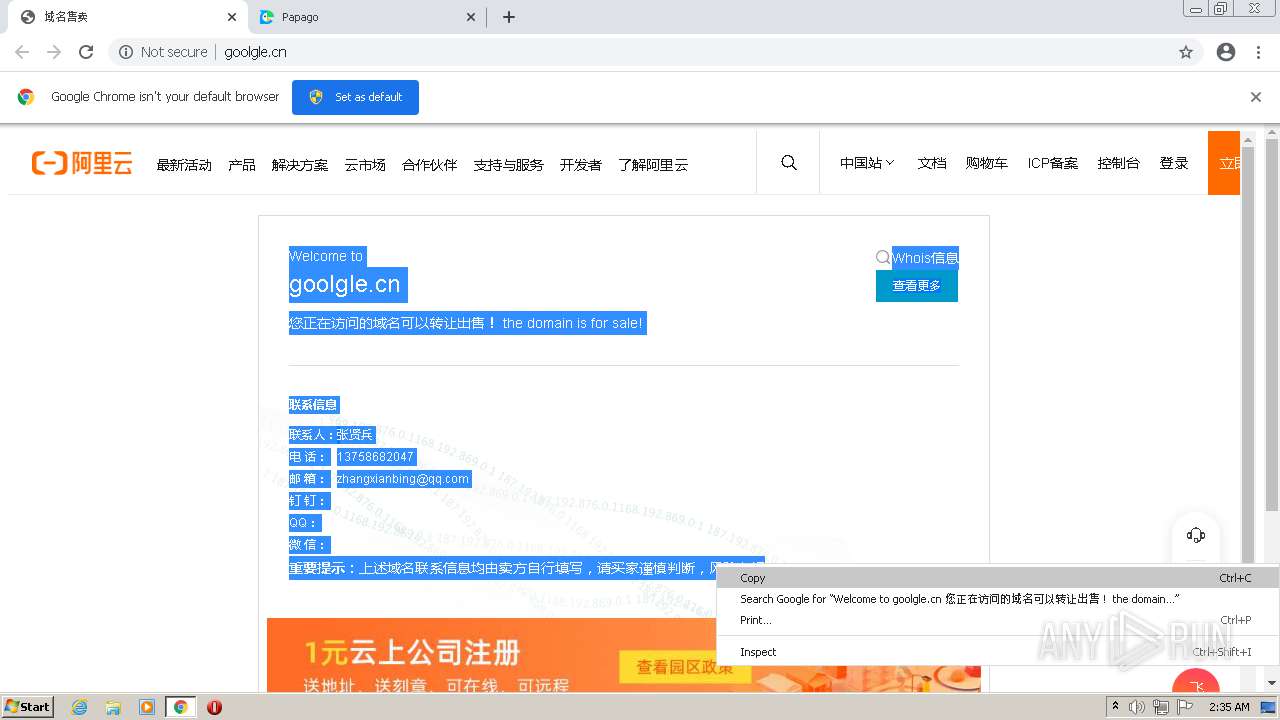Click the Whois信息 link

coord(925,258)
